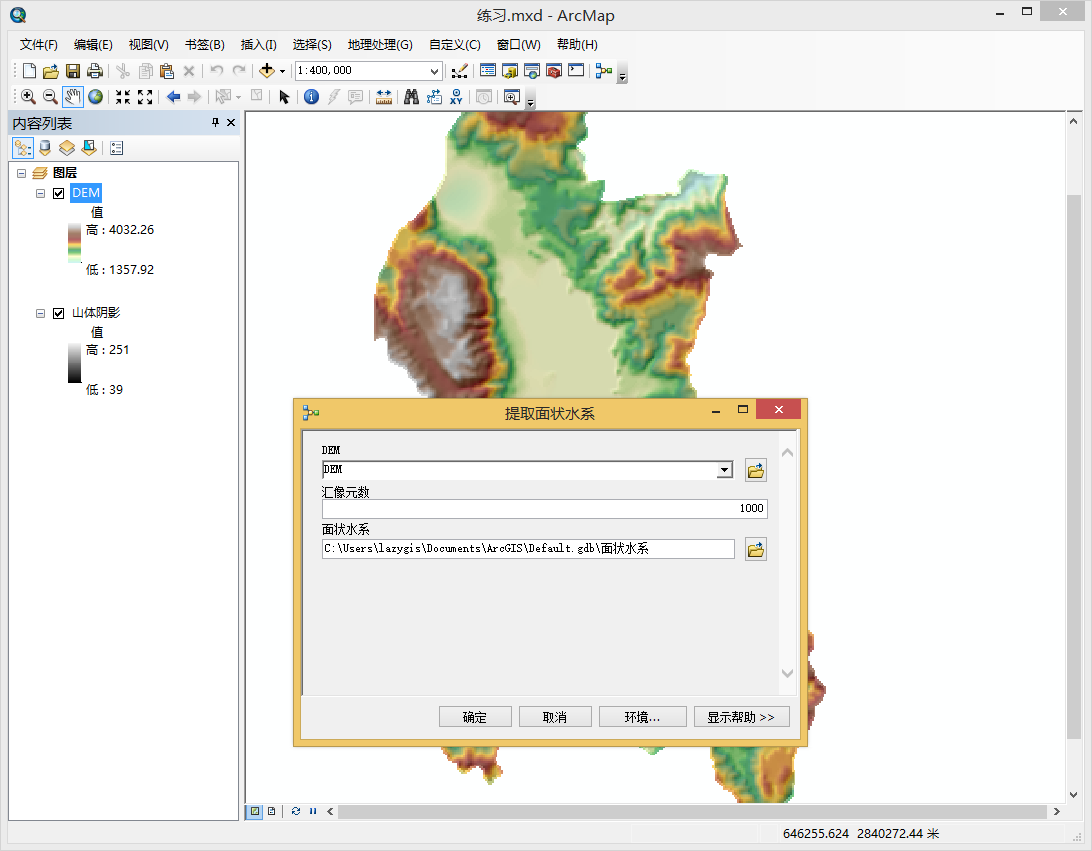Open the 编辑(E) menu
The image size is (1092, 851).
[x=93, y=45]
